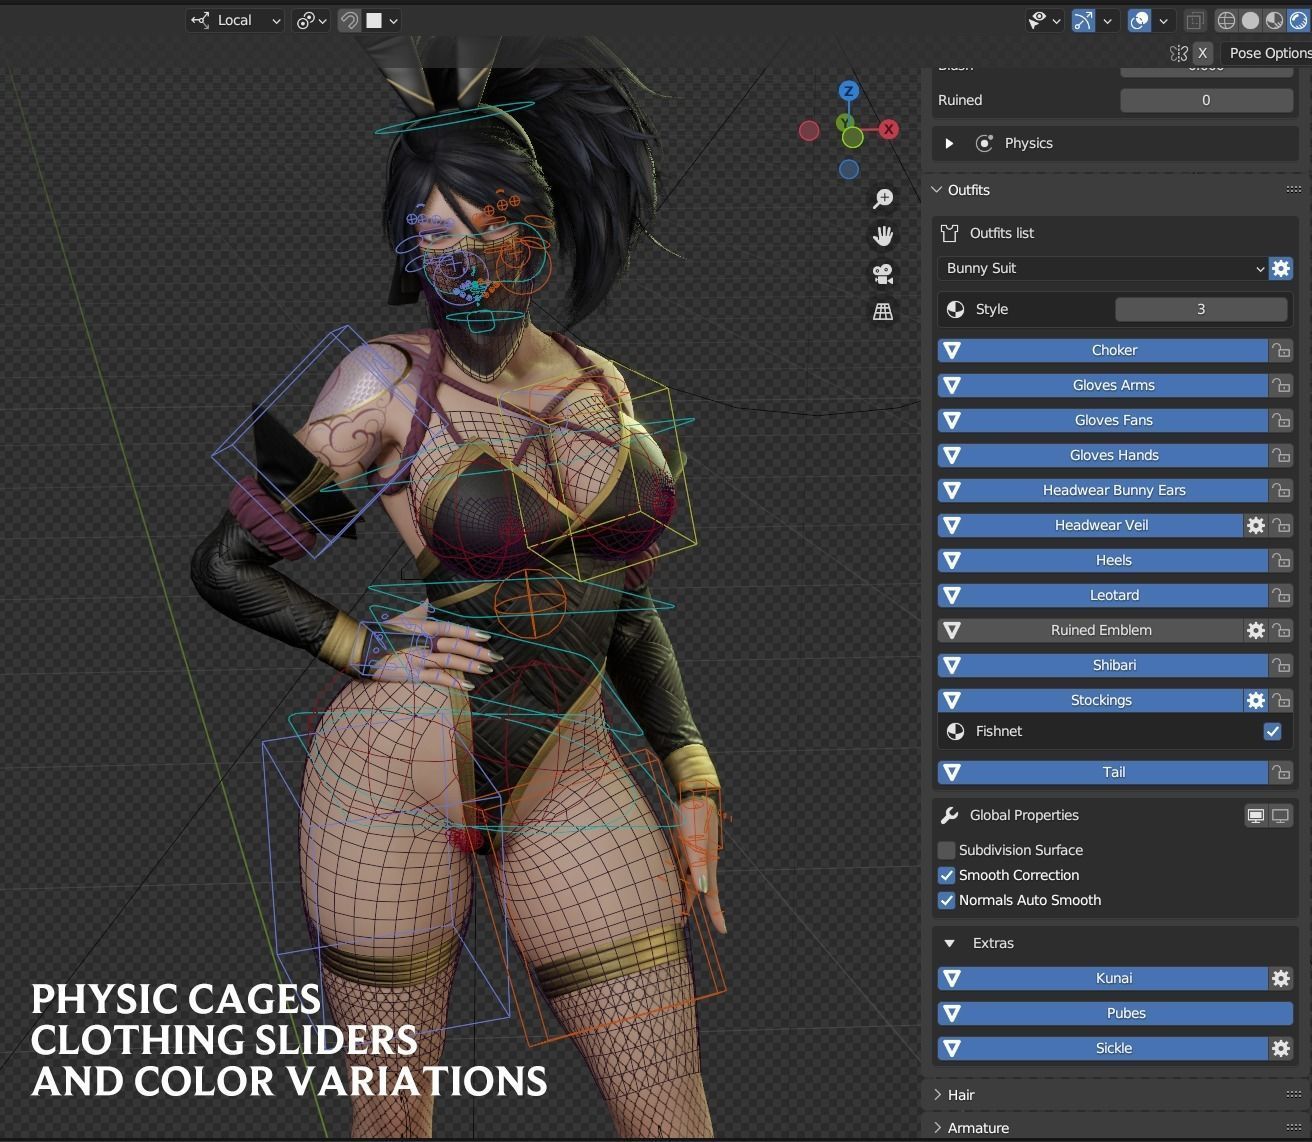The width and height of the screenshot is (1312, 1142).
Task: Click the Ruined value field
Action: (1206, 100)
